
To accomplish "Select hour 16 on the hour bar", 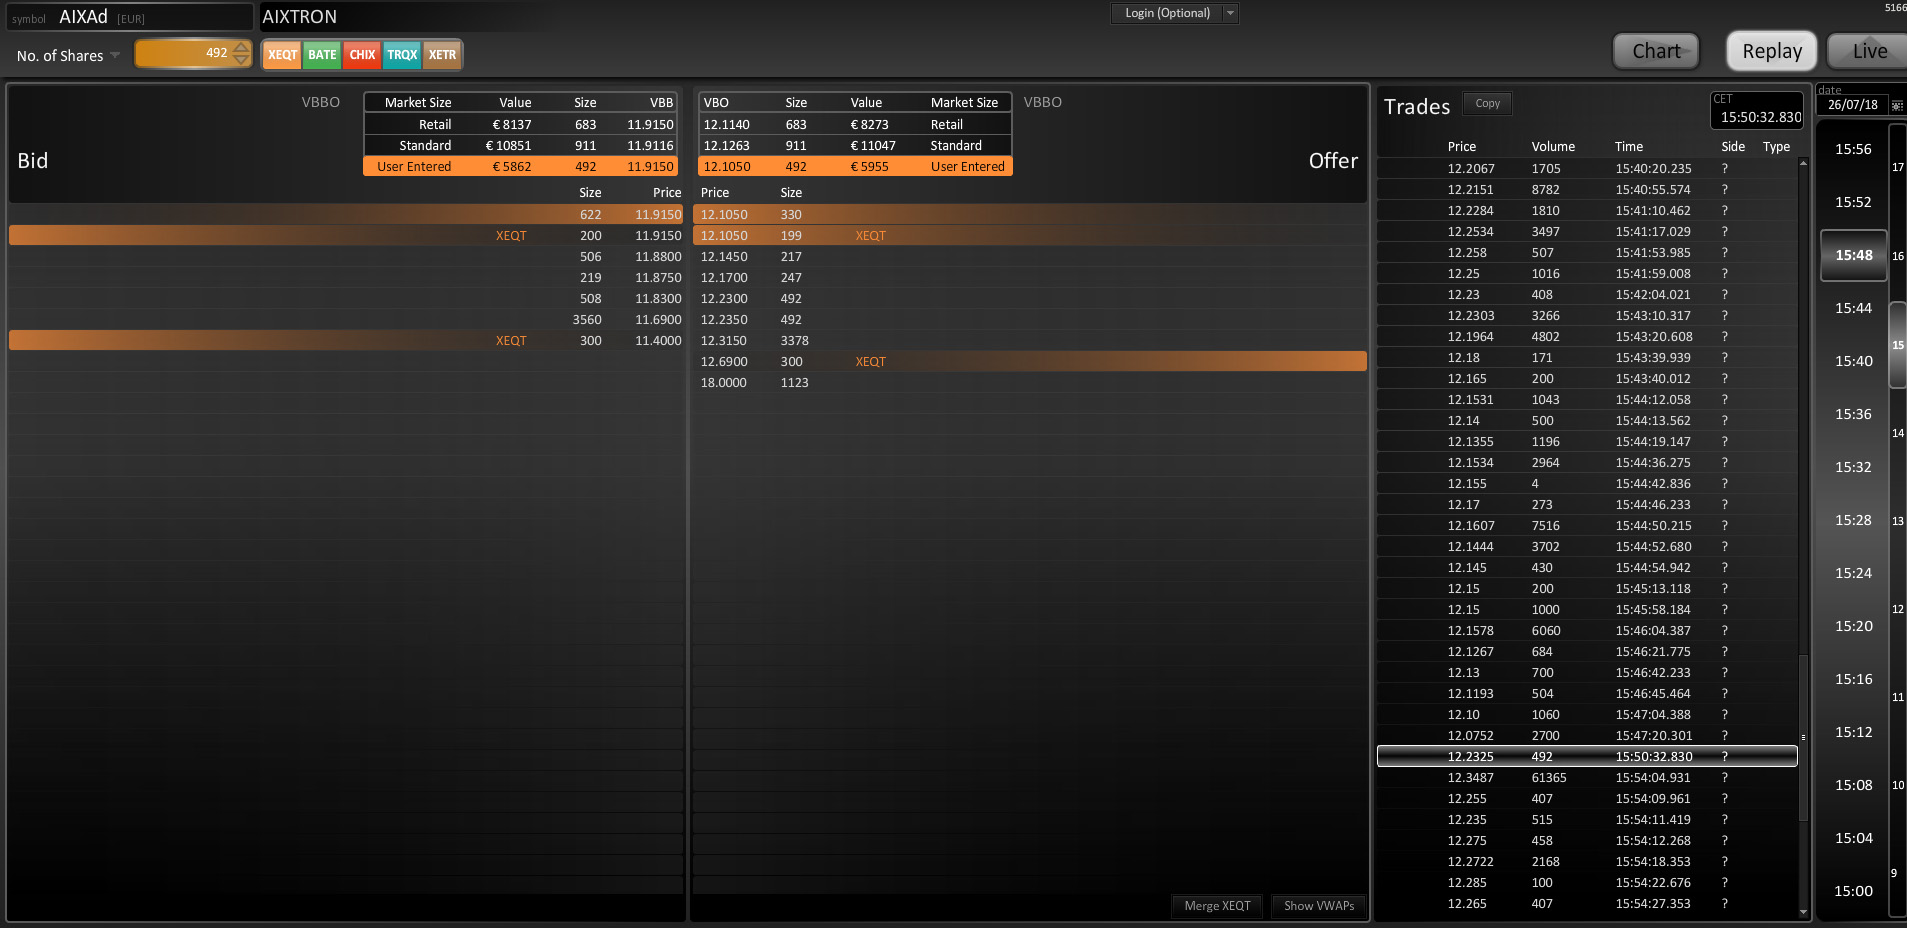I will [1897, 256].
